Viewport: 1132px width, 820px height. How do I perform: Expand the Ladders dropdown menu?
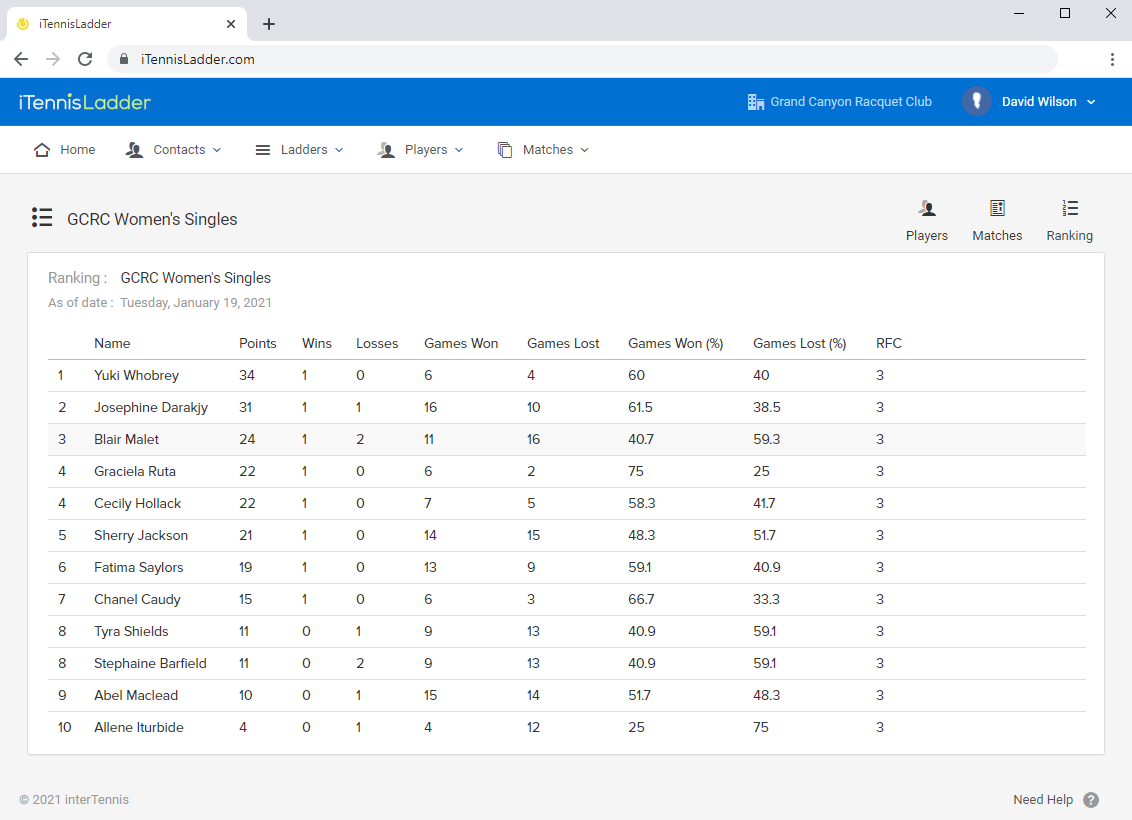pos(299,150)
